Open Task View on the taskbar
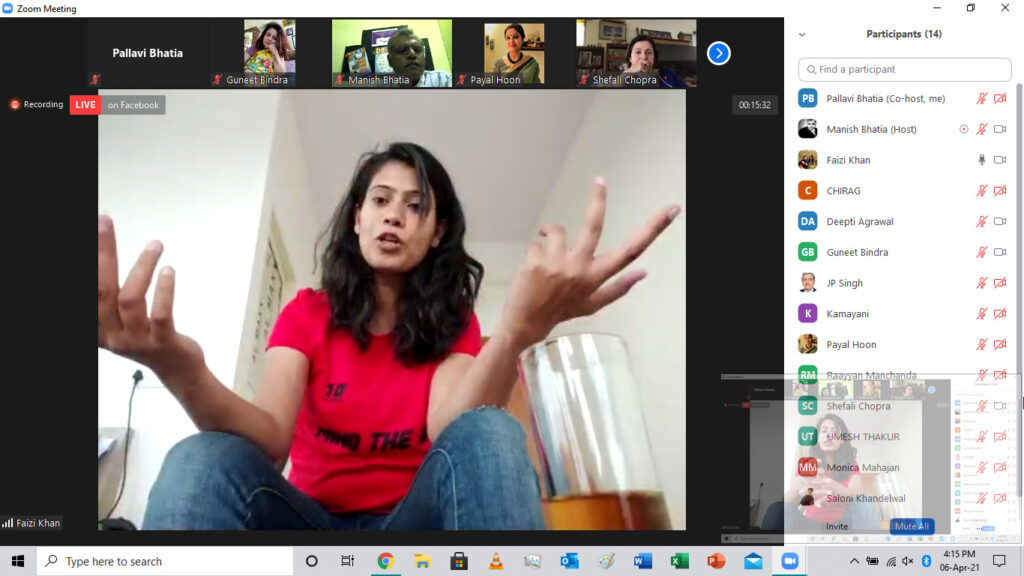 click(x=347, y=561)
